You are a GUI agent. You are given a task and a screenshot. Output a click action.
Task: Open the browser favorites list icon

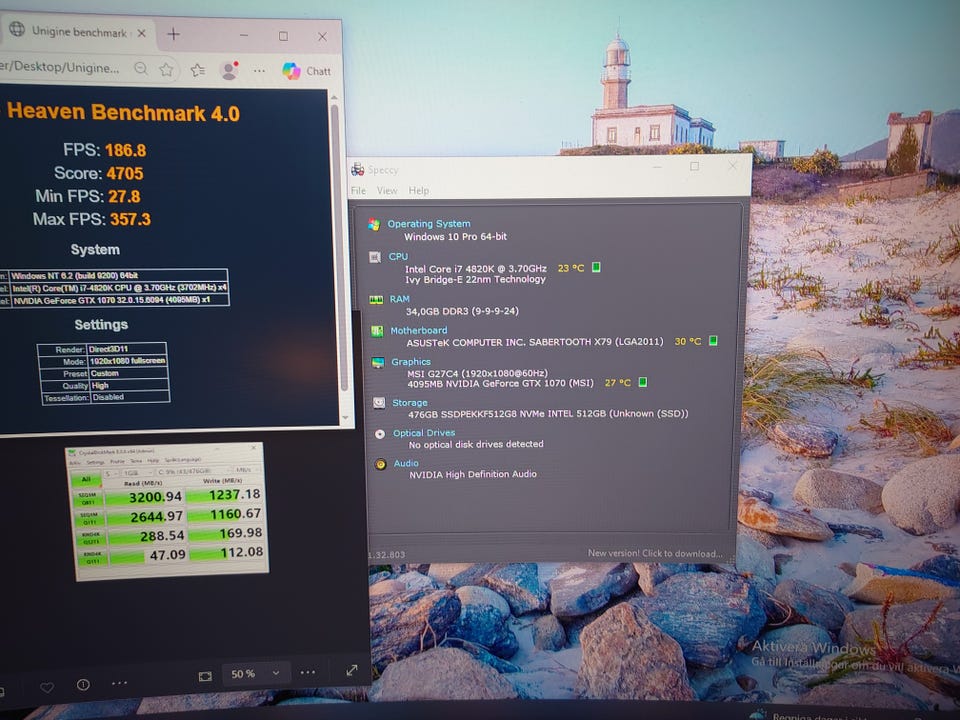[197, 70]
